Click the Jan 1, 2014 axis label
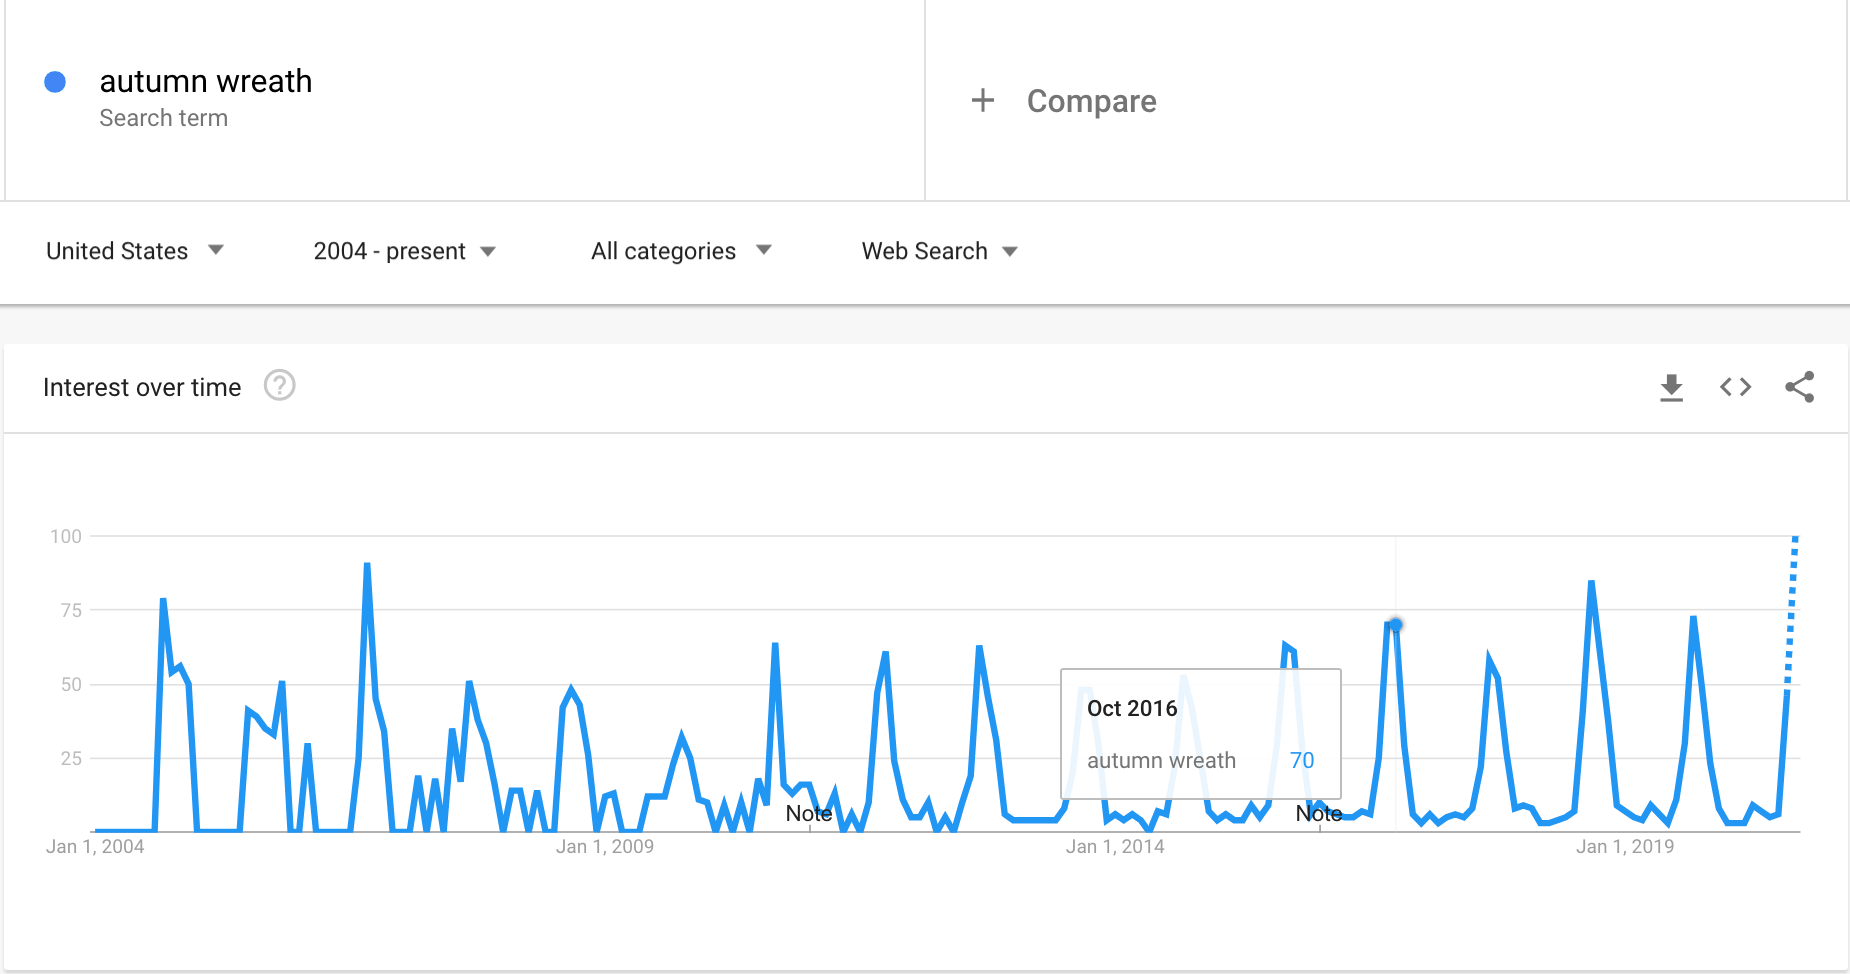Screen dimensions: 1850x974 [1114, 847]
